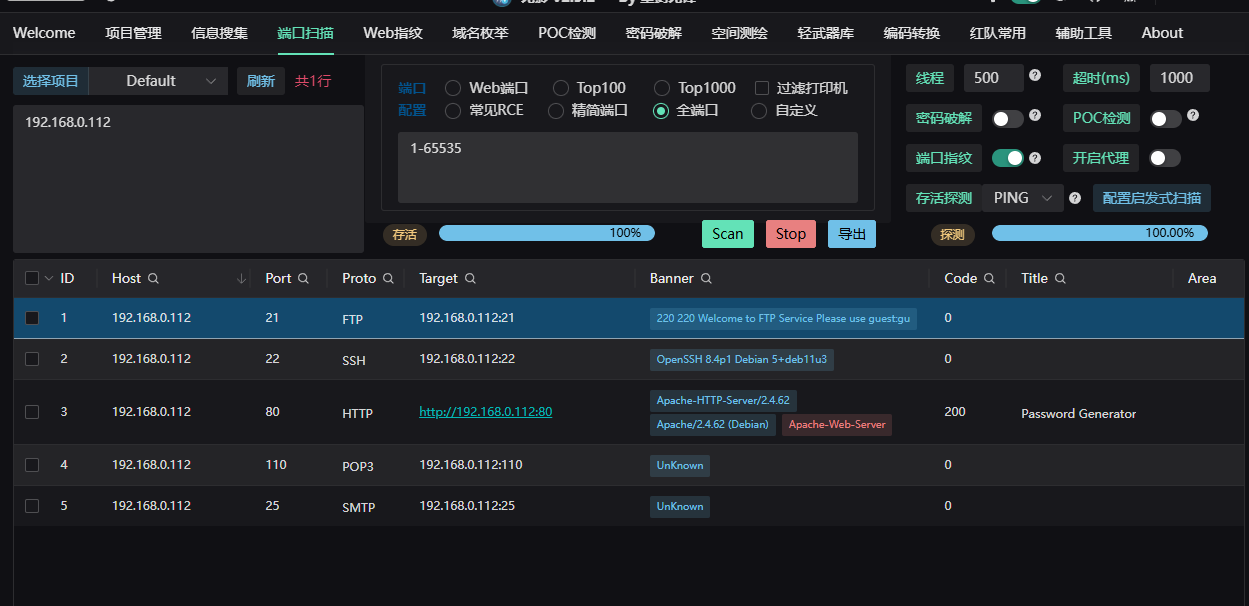This screenshot has width=1249, height=606.
Task: Open the 密码破解 tab in top navigation
Action: [654, 33]
